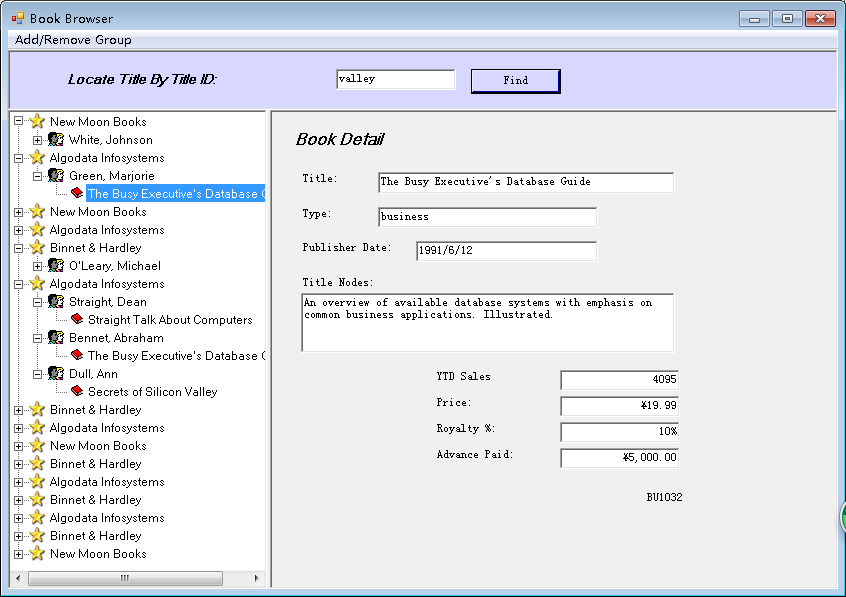Collapse Binnet & Hardley node containing O'Leary, Michael
Image resolution: width=846 pixels, height=597 pixels.
18,248
